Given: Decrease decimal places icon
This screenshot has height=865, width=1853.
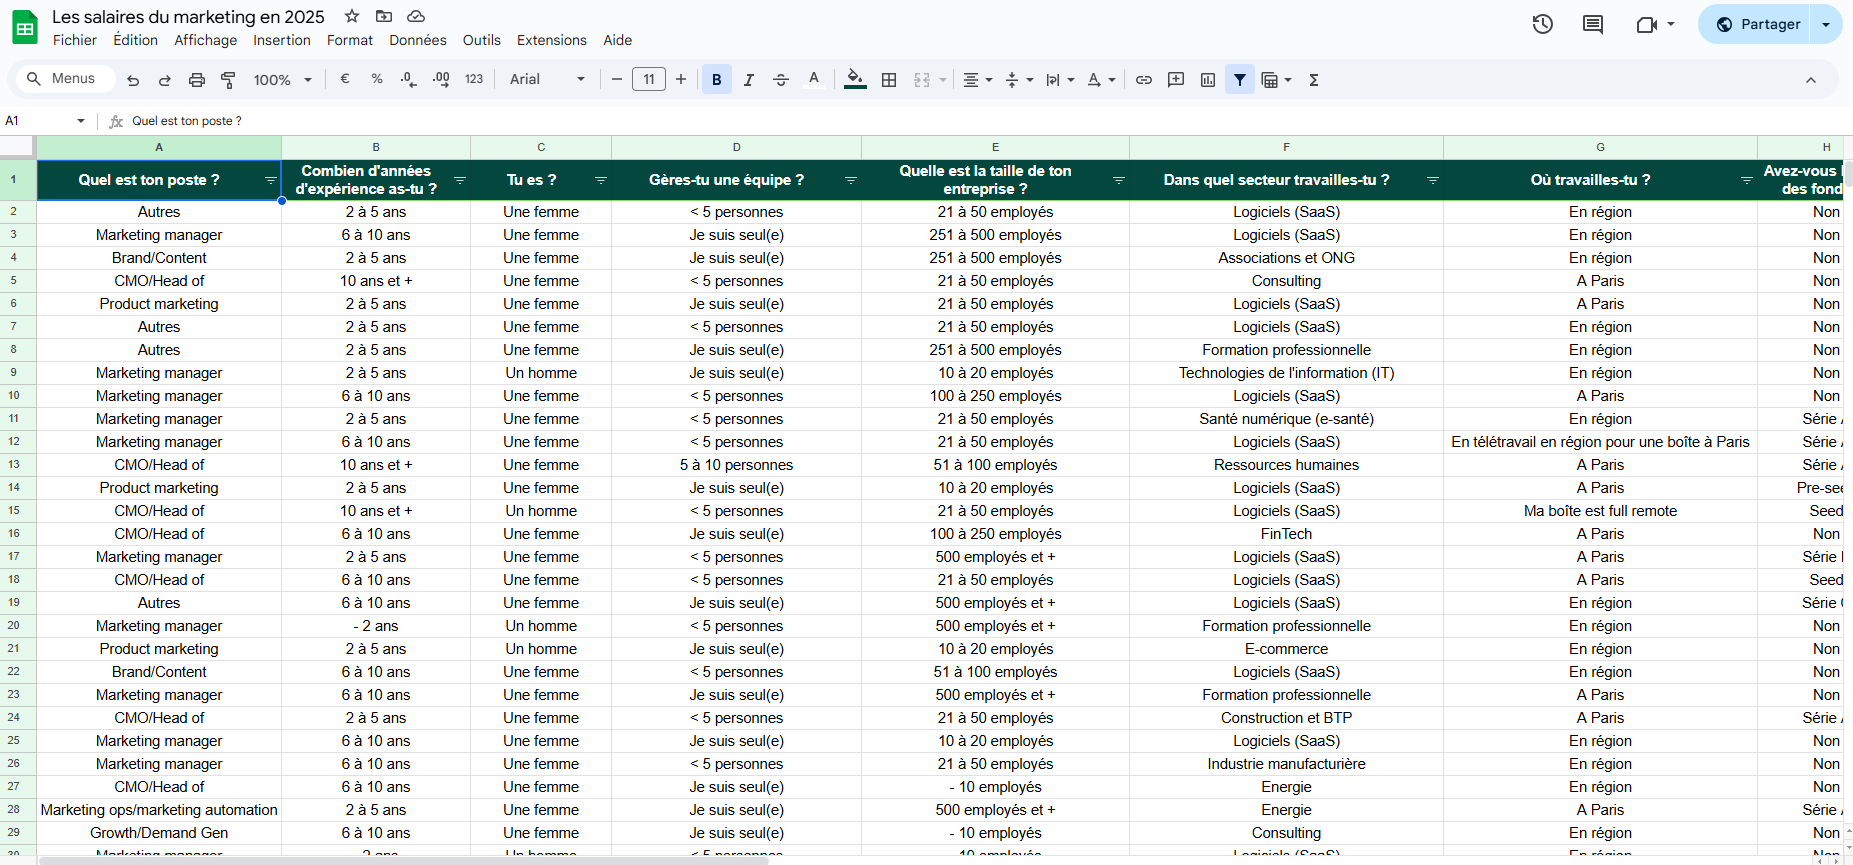Looking at the screenshot, I should pos(408,80).
